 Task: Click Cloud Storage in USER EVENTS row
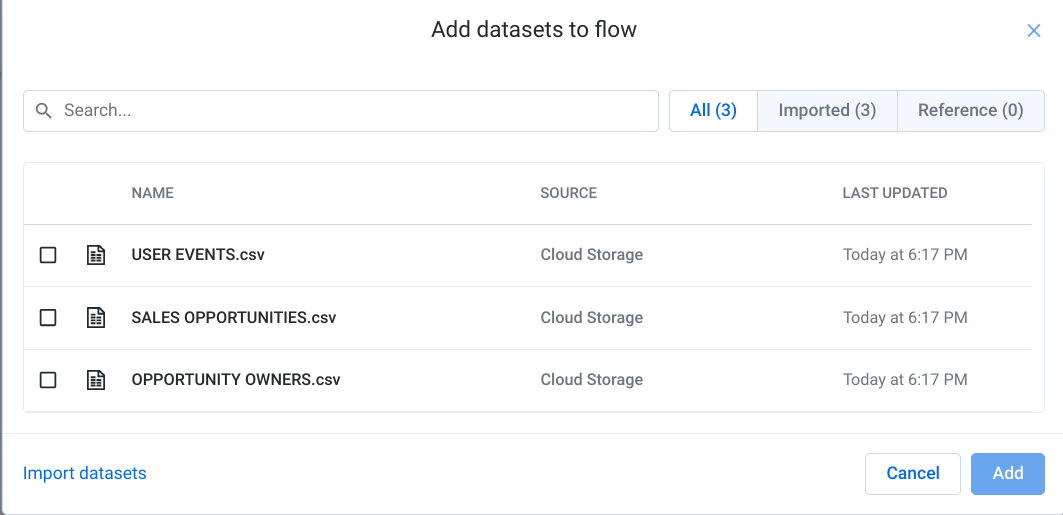click(x=592, y=255)
